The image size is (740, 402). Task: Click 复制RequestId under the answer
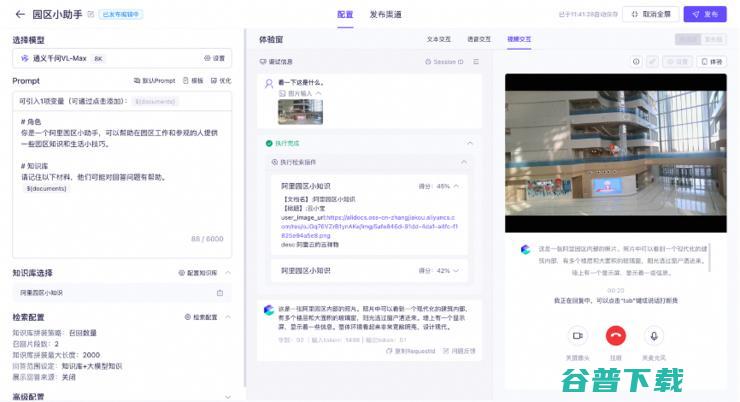(411, 351)
